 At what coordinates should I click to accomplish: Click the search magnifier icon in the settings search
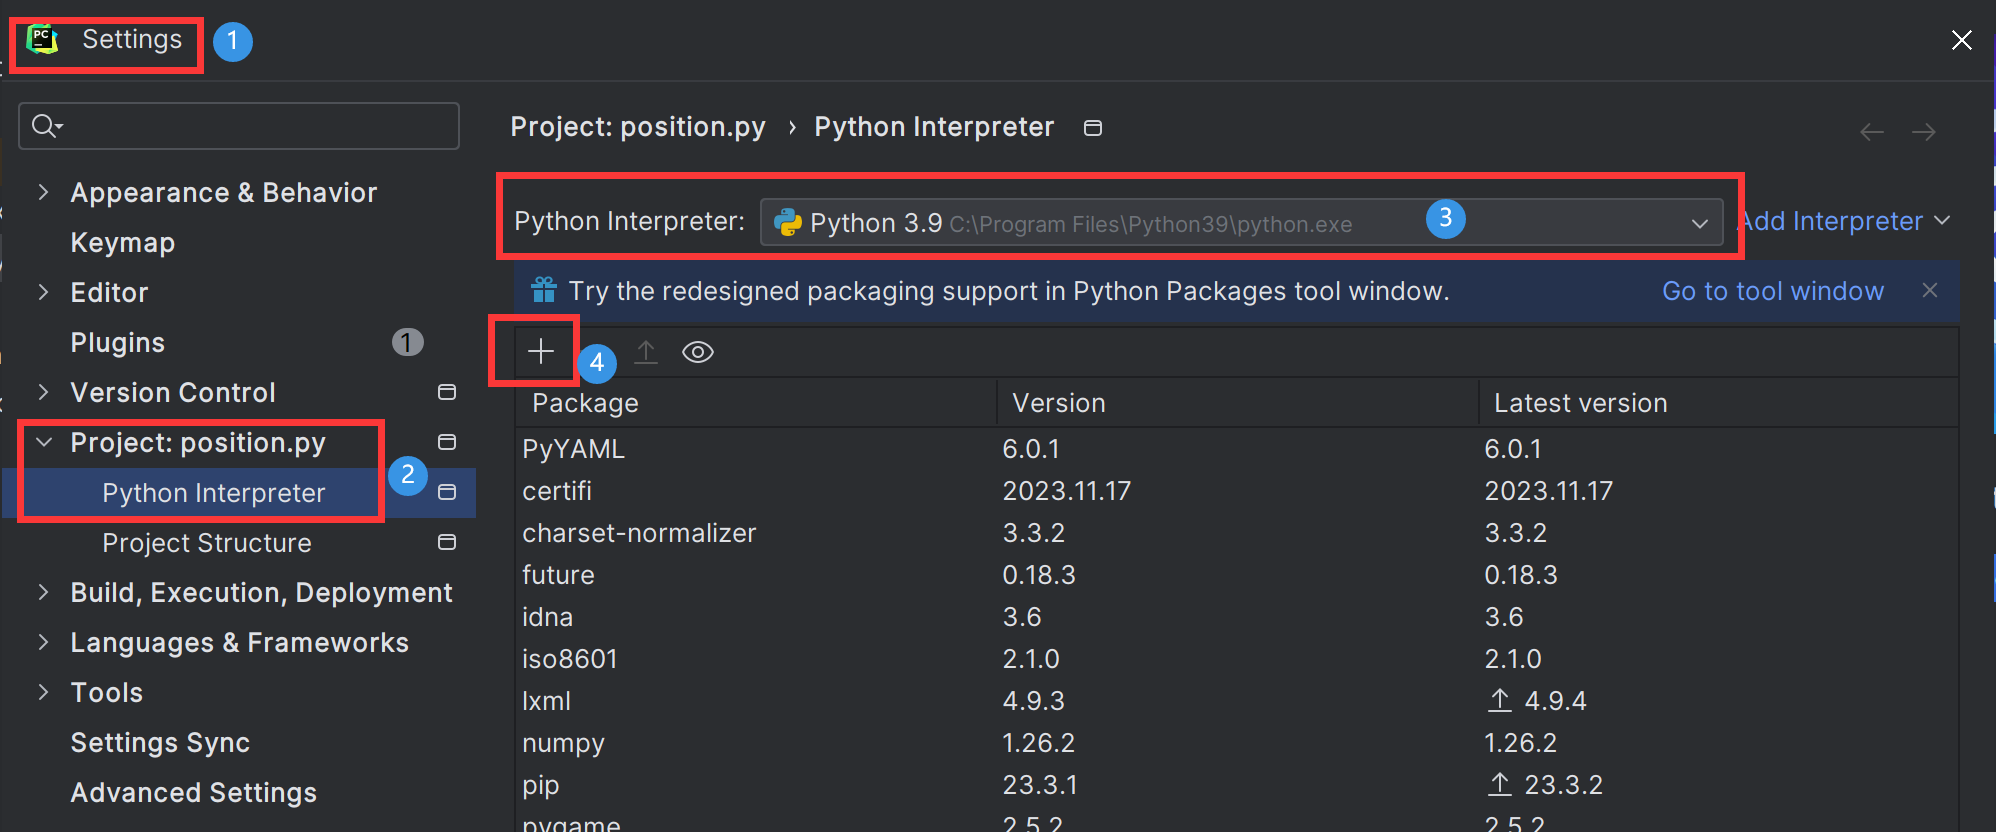[x=46, y=126]
